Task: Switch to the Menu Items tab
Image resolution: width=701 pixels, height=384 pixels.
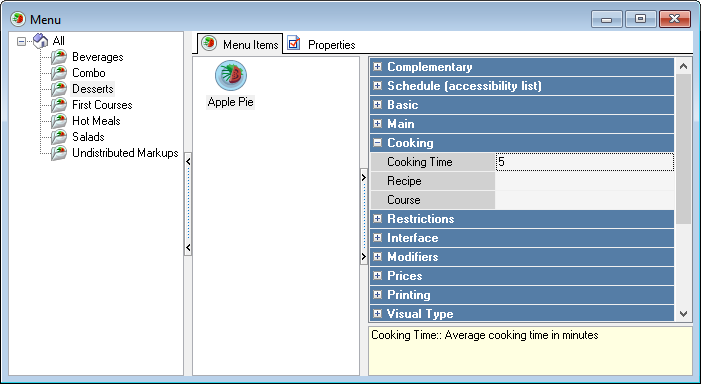Action: coord(240,44)
